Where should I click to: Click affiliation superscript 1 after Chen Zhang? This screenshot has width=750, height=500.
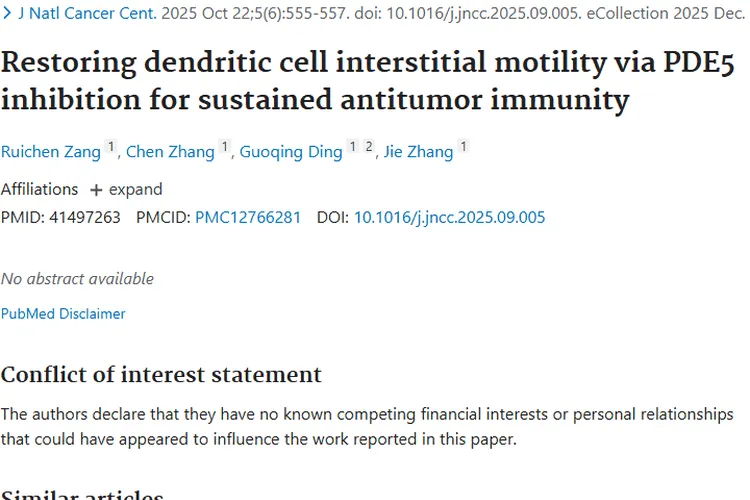(x=225, y=148)
